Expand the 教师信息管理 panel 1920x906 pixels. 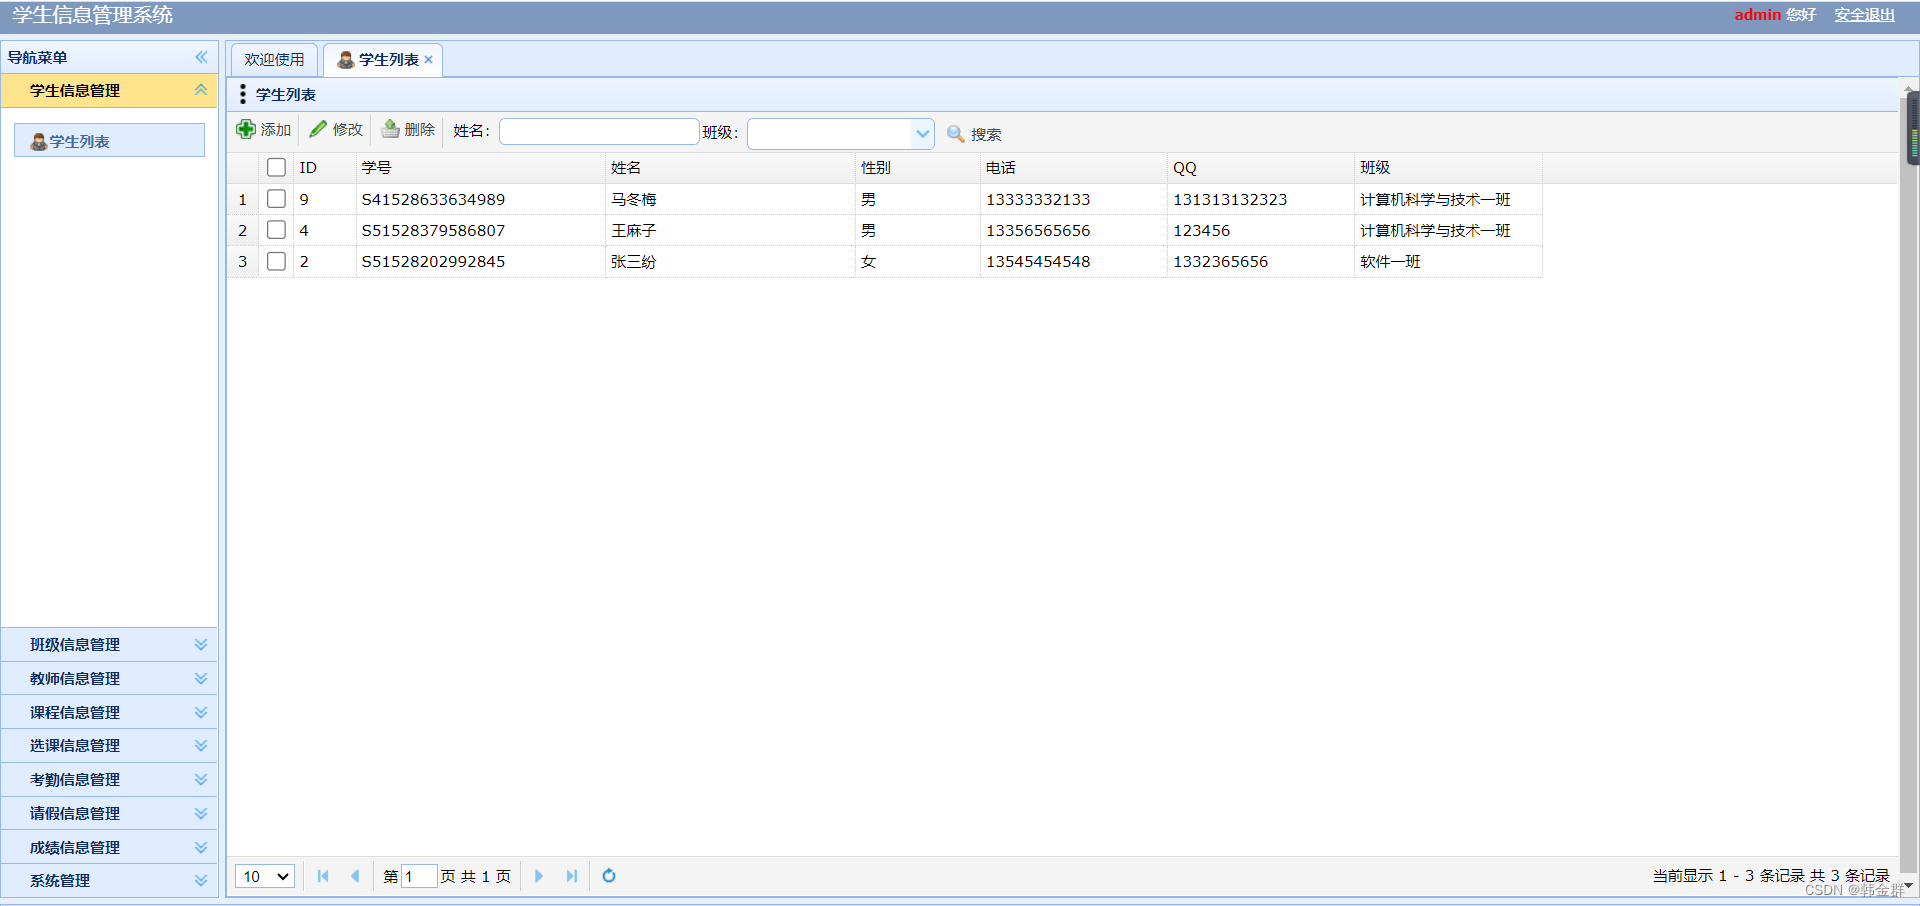(x=201, y=678)
